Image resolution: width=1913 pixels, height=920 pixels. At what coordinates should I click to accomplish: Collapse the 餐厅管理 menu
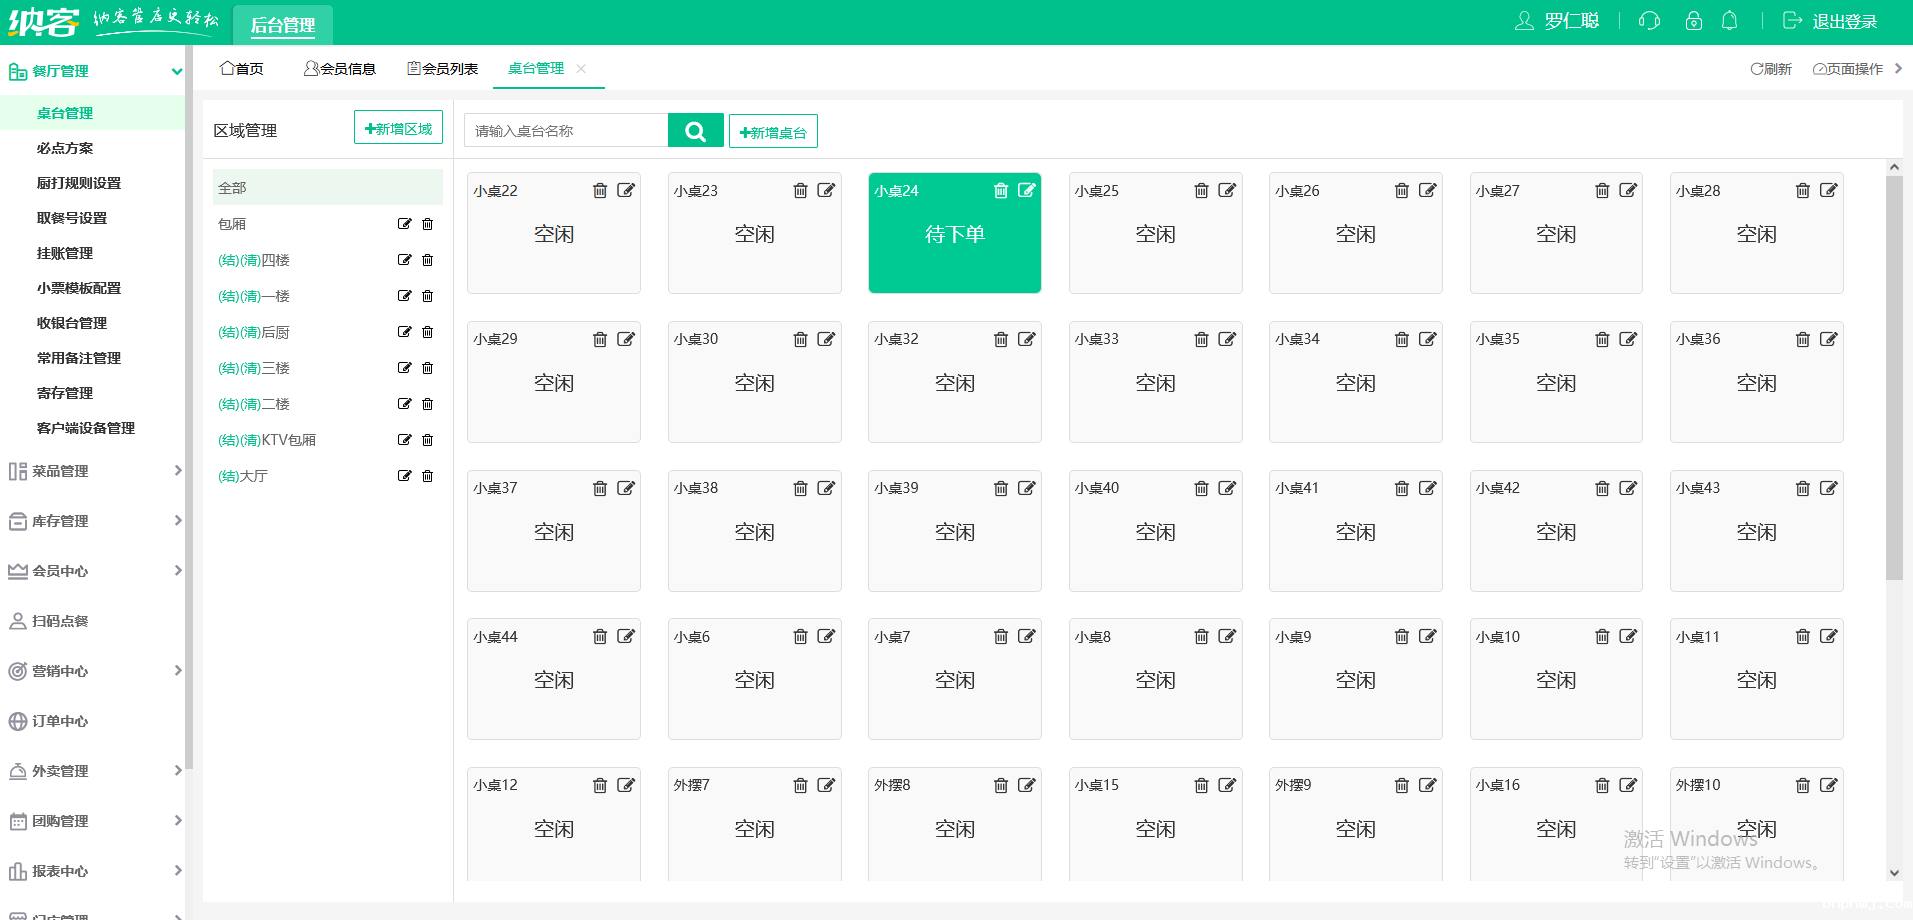point(177,71)
